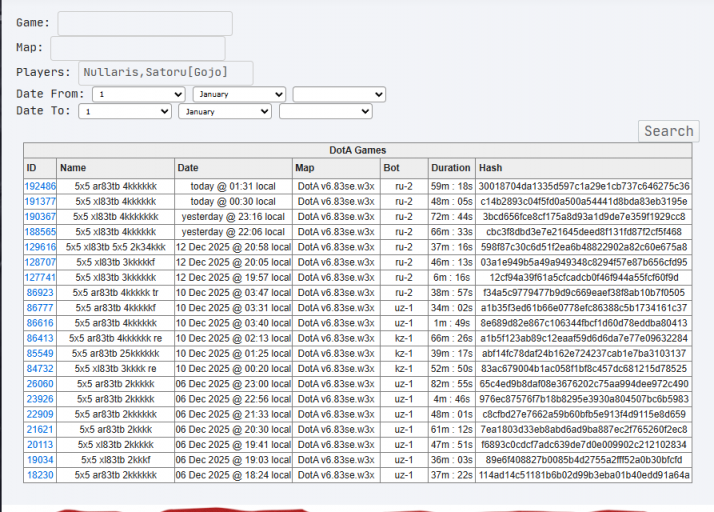Click the Map input field
Image resolution: width=714 pixels, height=512 pixels.
(x=138, y=48)
